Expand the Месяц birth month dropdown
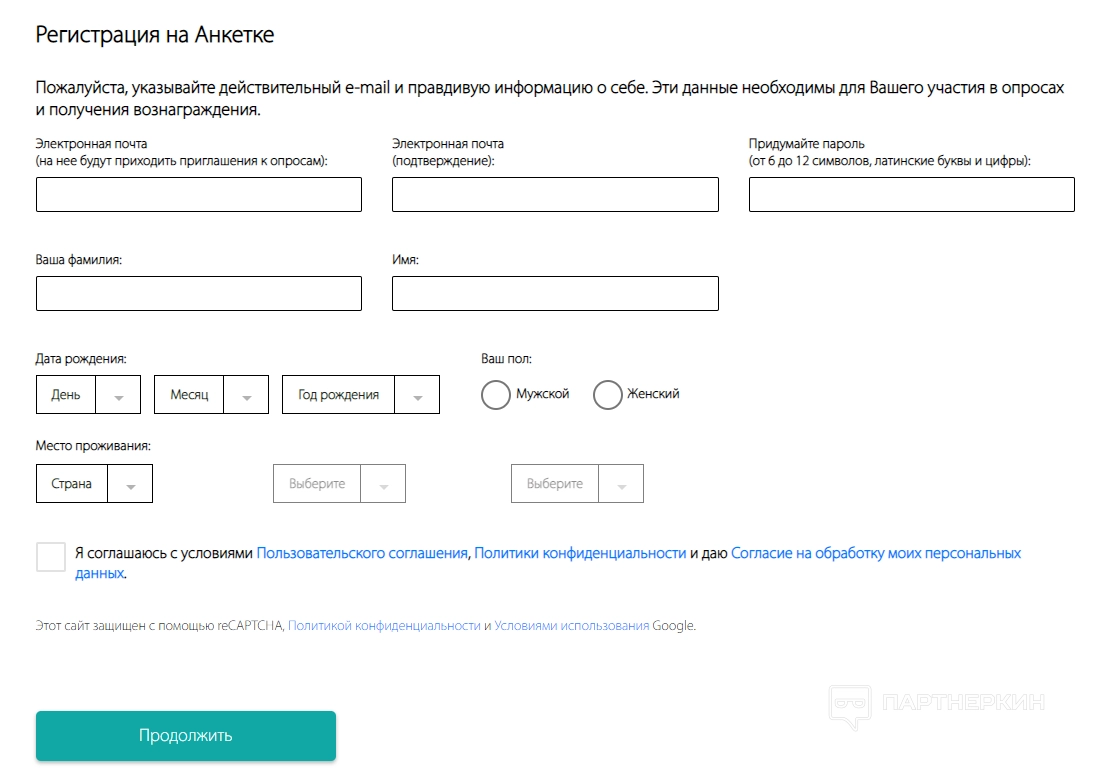This screenshot has height=783, width=1096. point(212,395)
